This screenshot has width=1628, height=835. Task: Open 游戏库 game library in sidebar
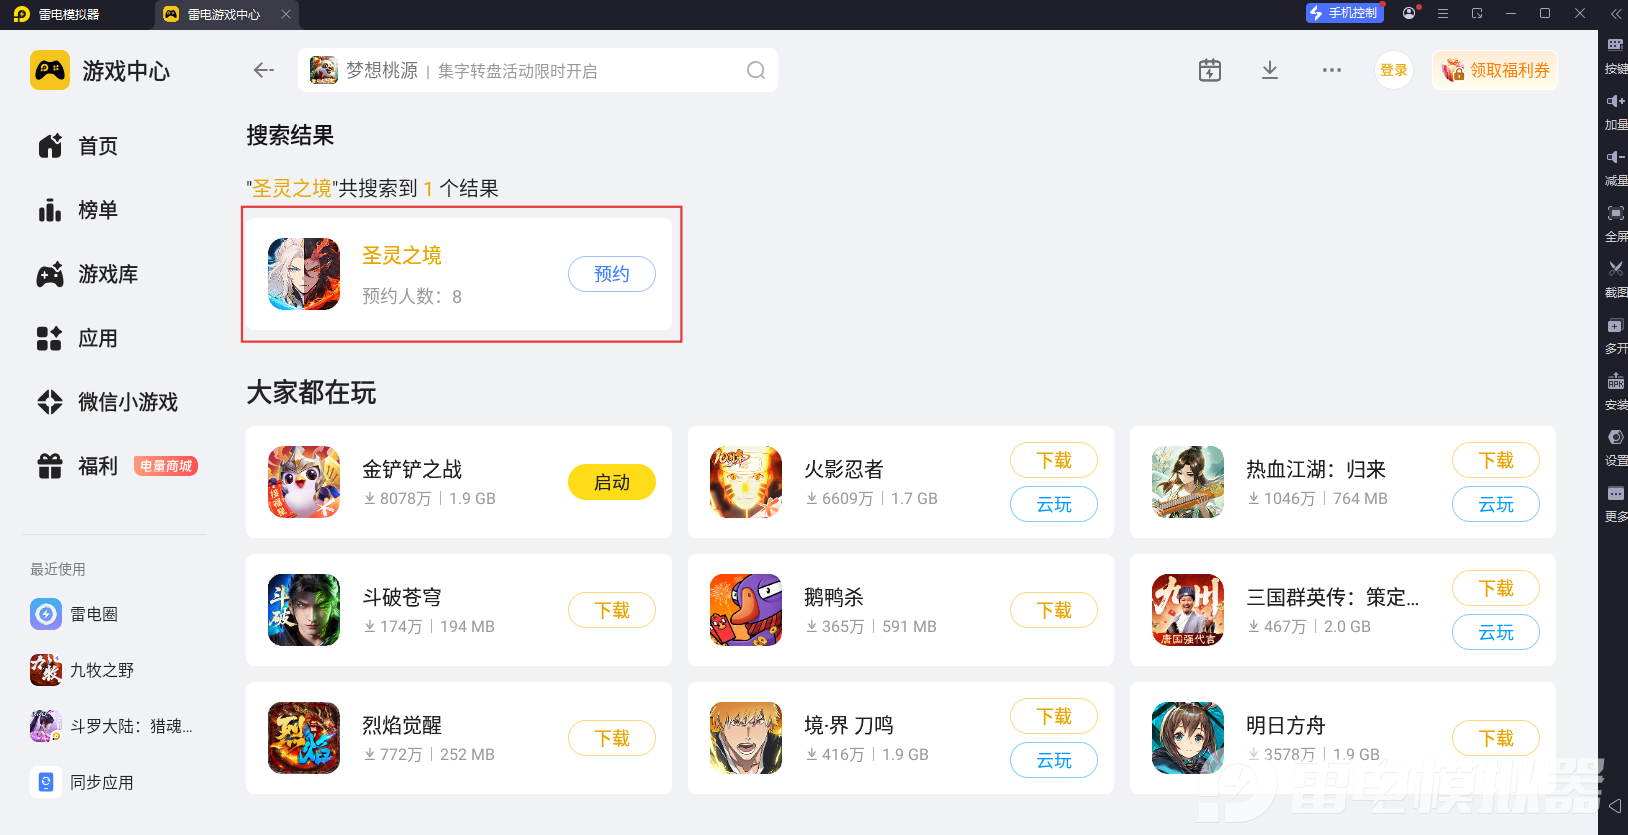pyautogui.click(x=88, y=274)
